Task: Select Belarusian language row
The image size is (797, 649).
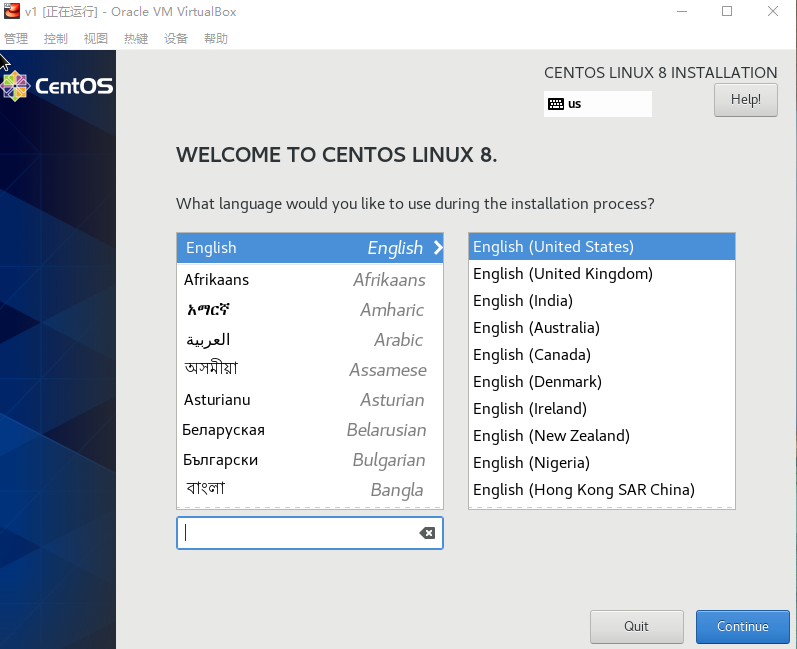Action: 310,429
